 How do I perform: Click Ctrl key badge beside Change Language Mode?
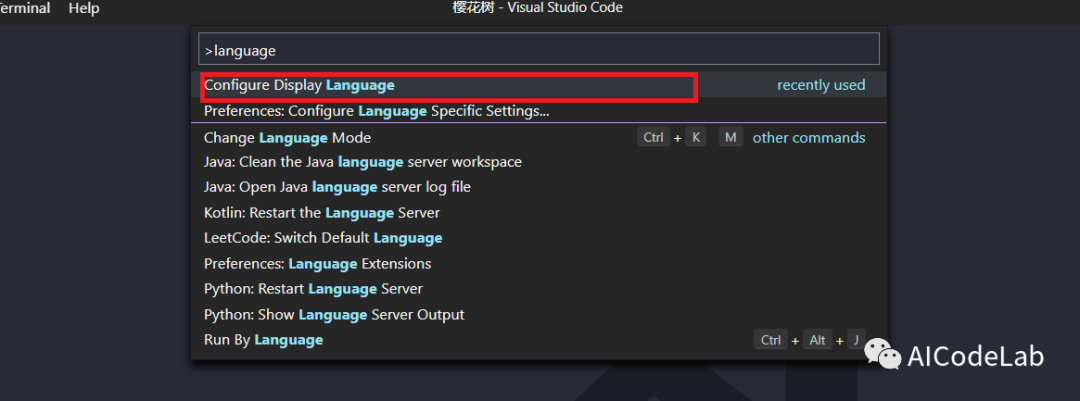(x=653, y=138)
